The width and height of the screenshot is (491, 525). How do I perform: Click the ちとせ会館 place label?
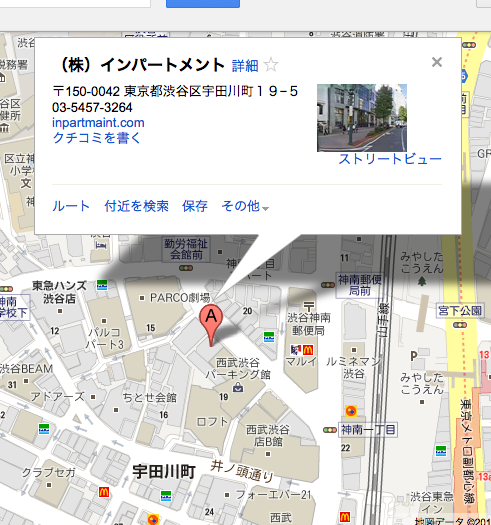point(149,398)
